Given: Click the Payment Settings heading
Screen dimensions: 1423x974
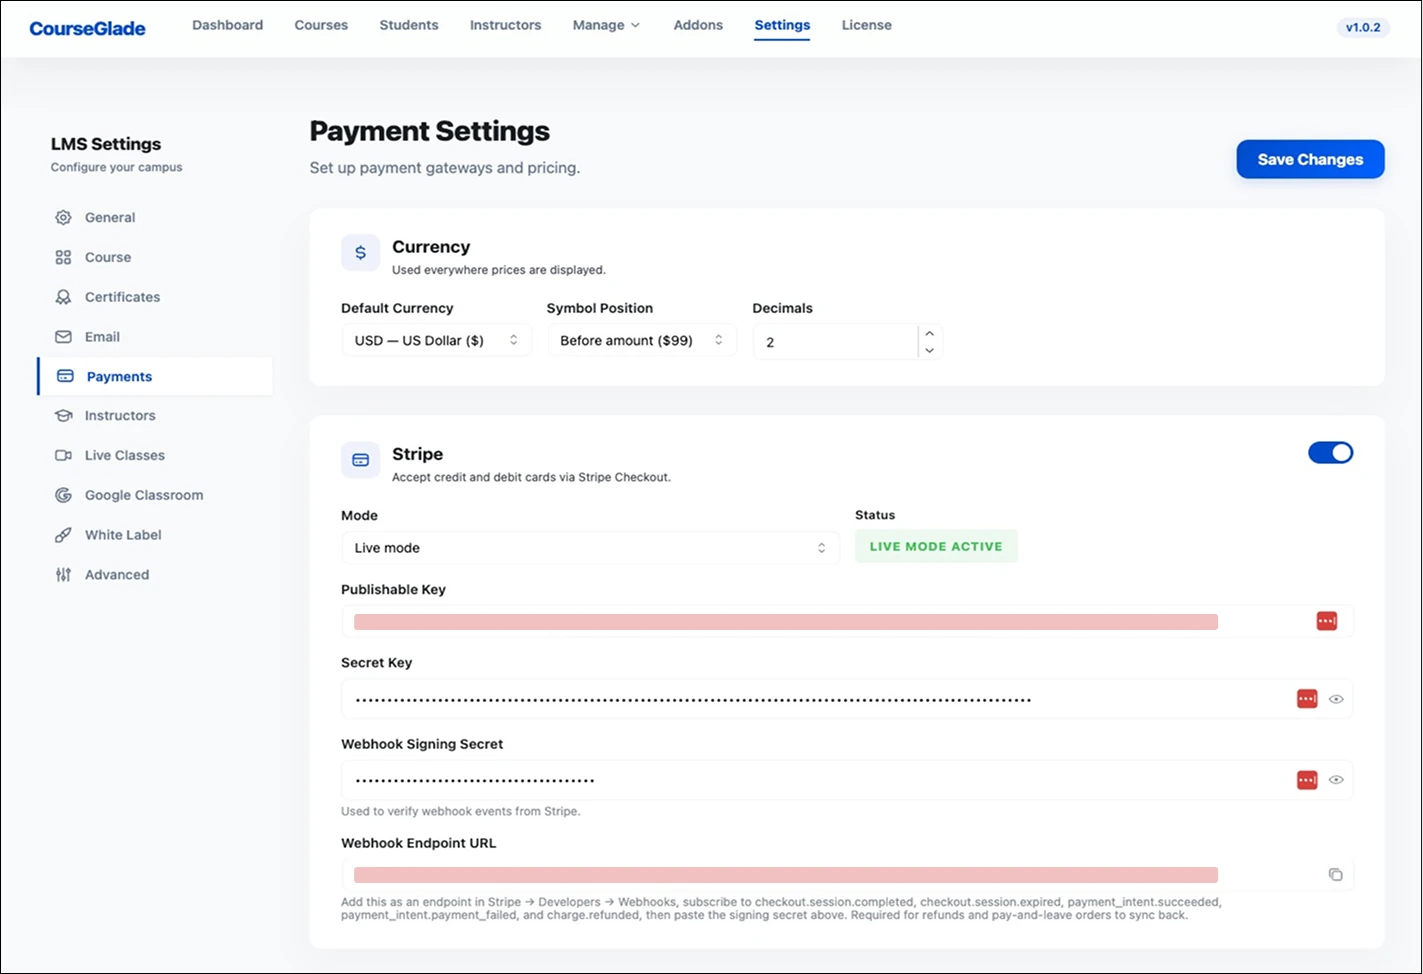Looking at the screenshot, I should point(430,131).
